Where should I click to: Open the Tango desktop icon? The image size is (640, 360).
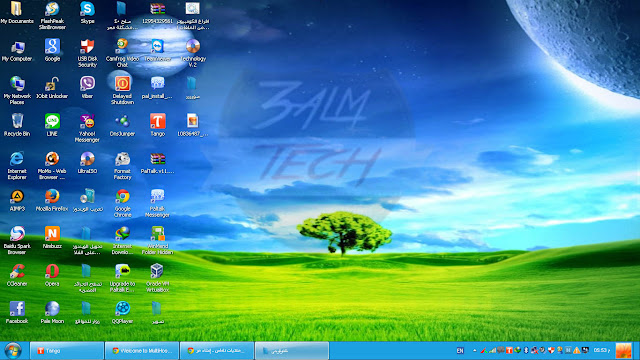click(x=158, y=125)
